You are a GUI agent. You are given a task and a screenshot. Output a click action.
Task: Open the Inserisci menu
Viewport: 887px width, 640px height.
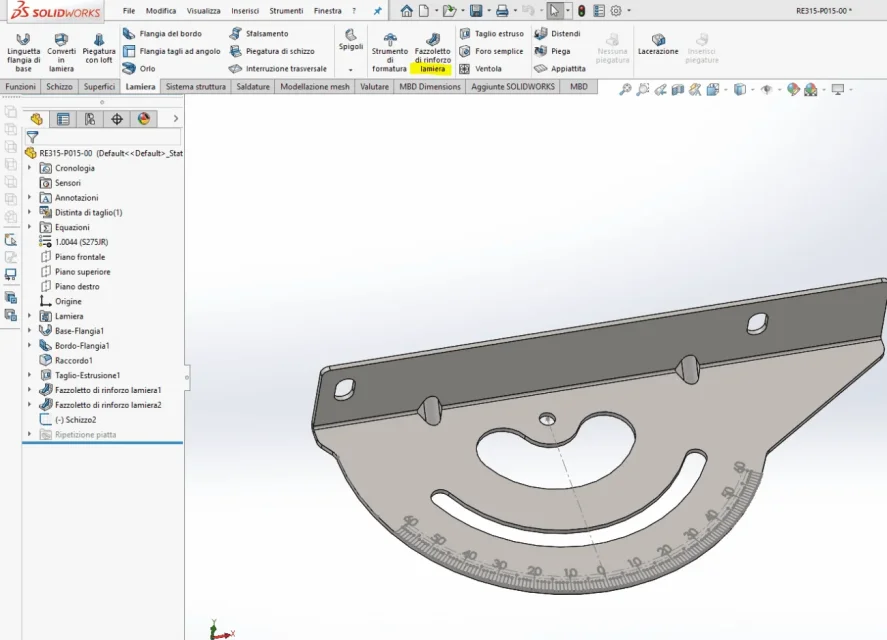(245, 11)
